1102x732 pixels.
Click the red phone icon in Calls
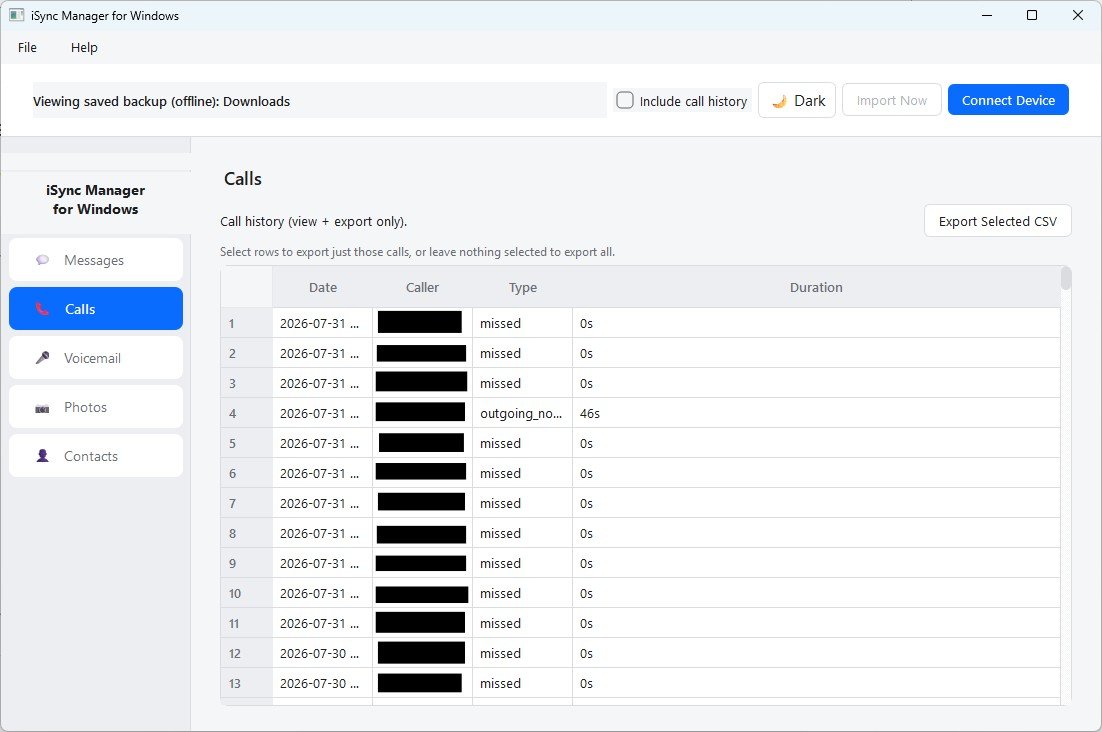[43, 308]
